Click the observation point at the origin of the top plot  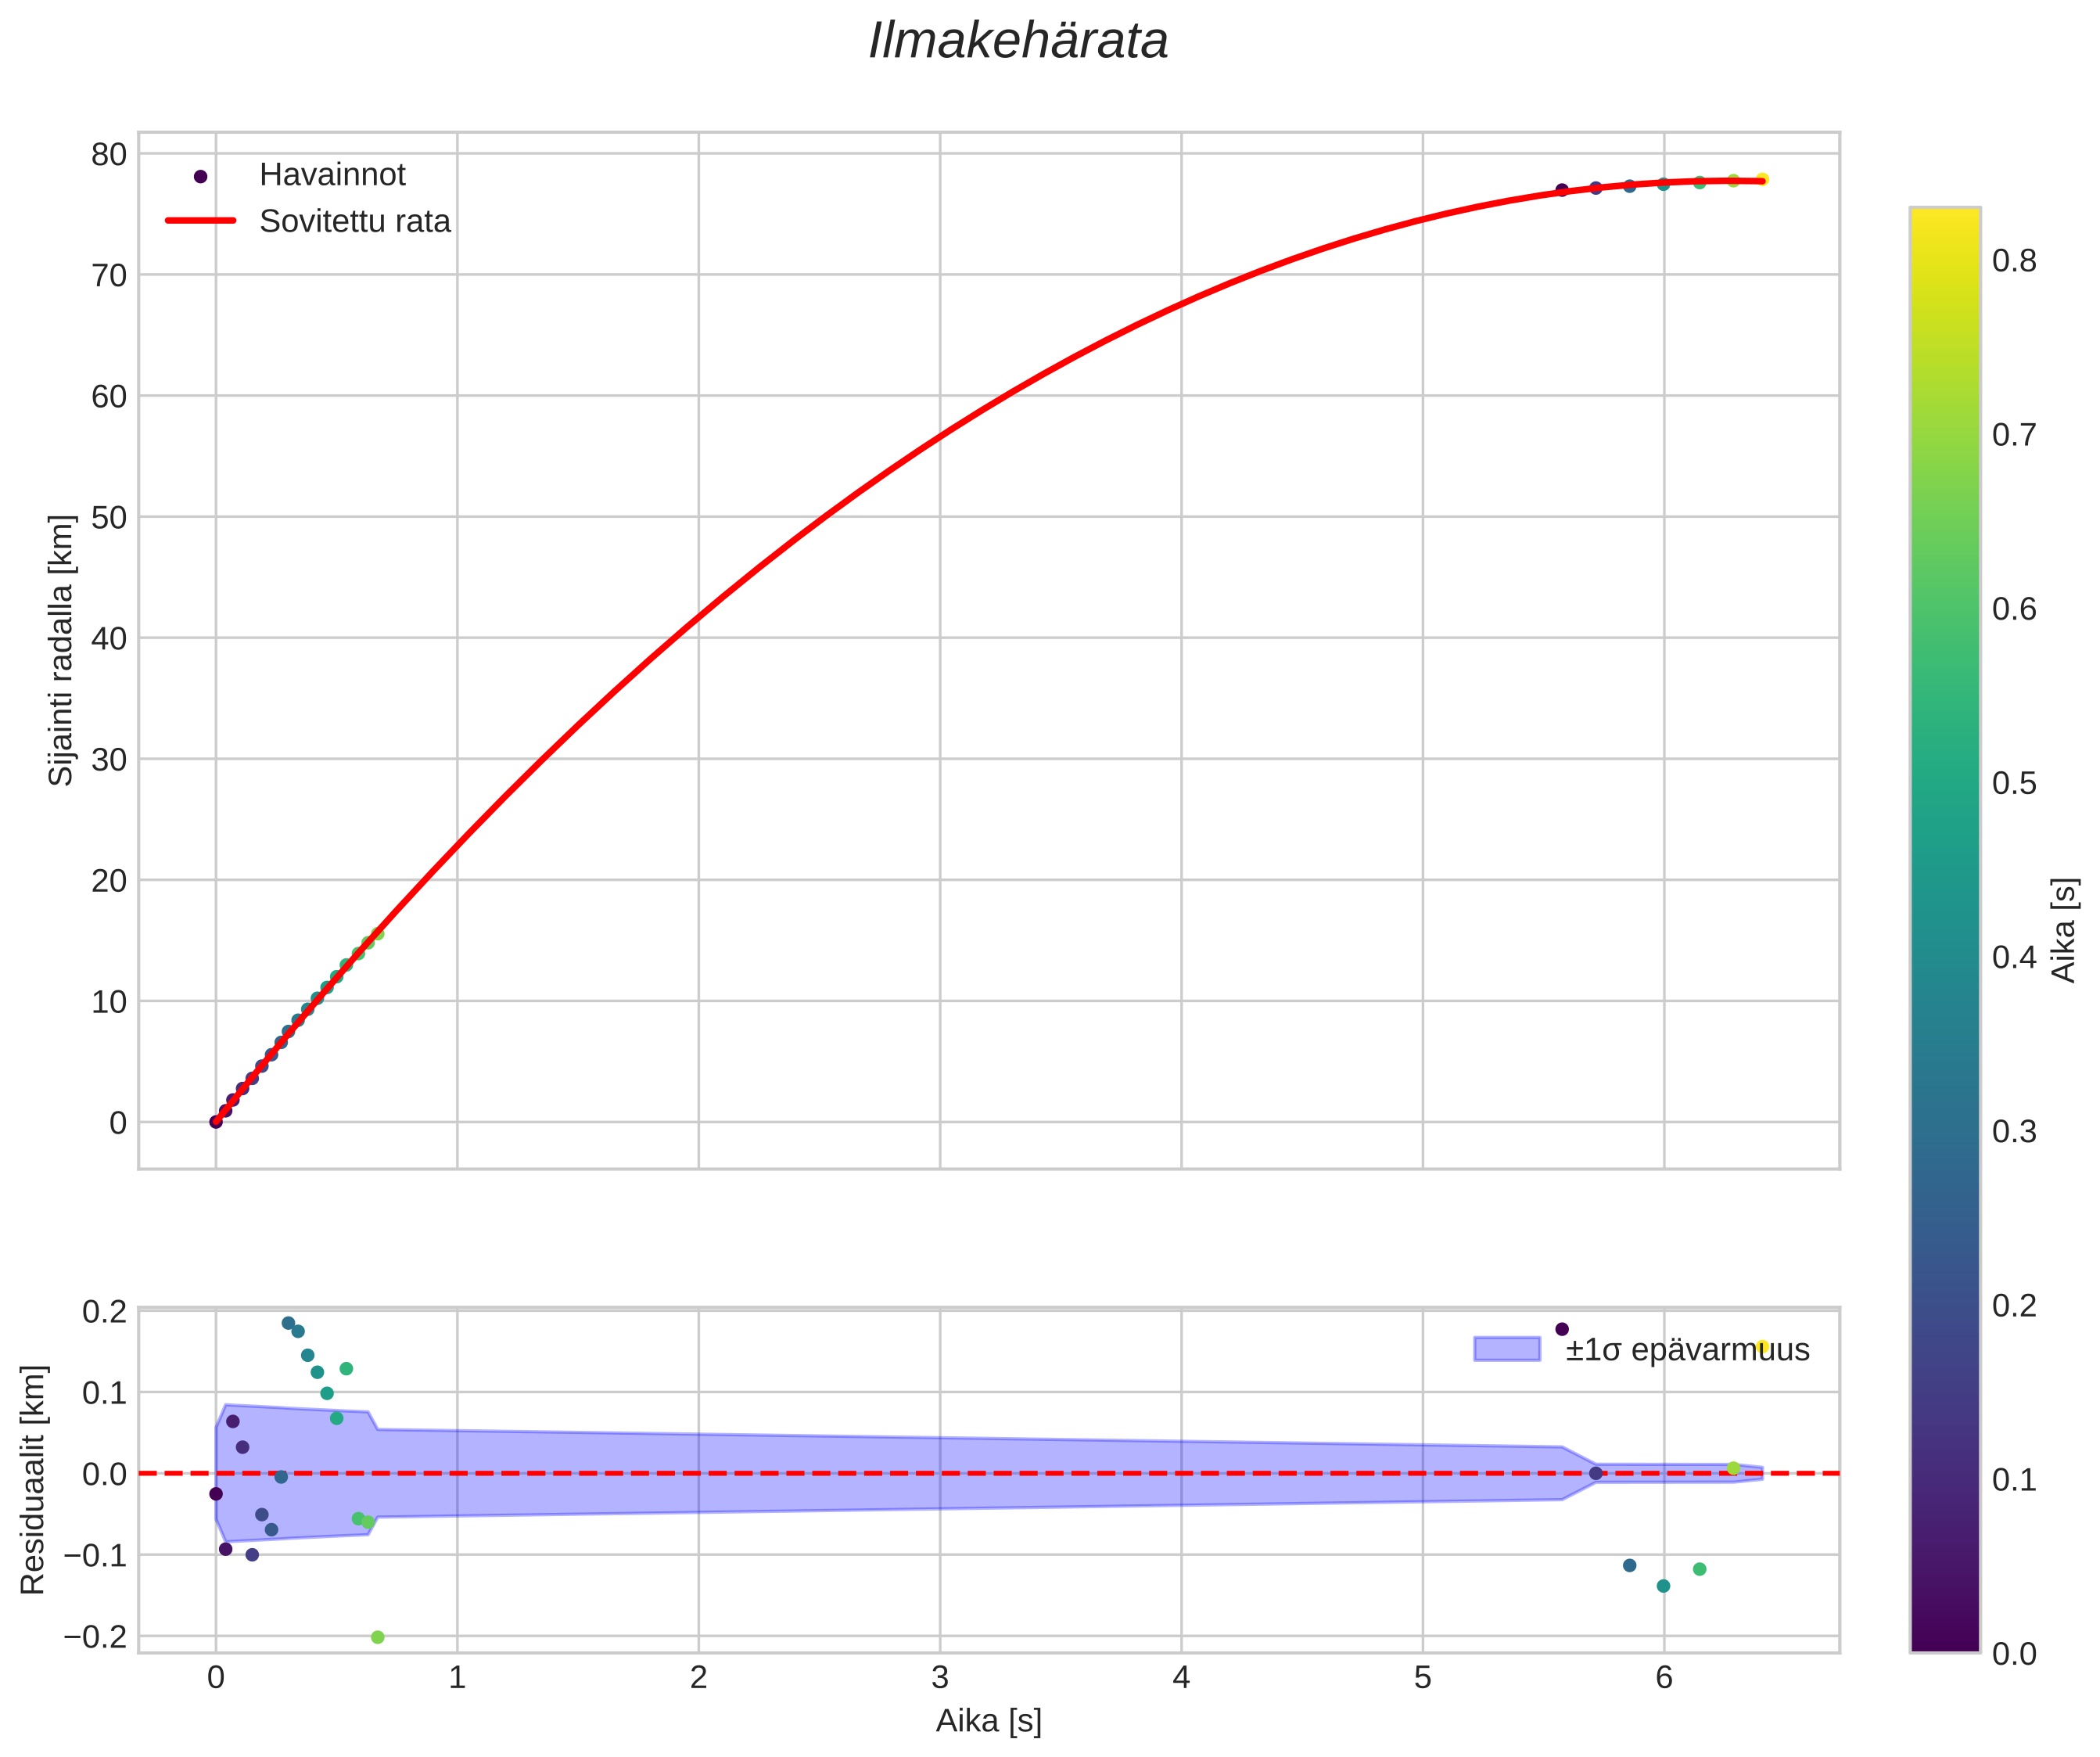[216, 1122]
